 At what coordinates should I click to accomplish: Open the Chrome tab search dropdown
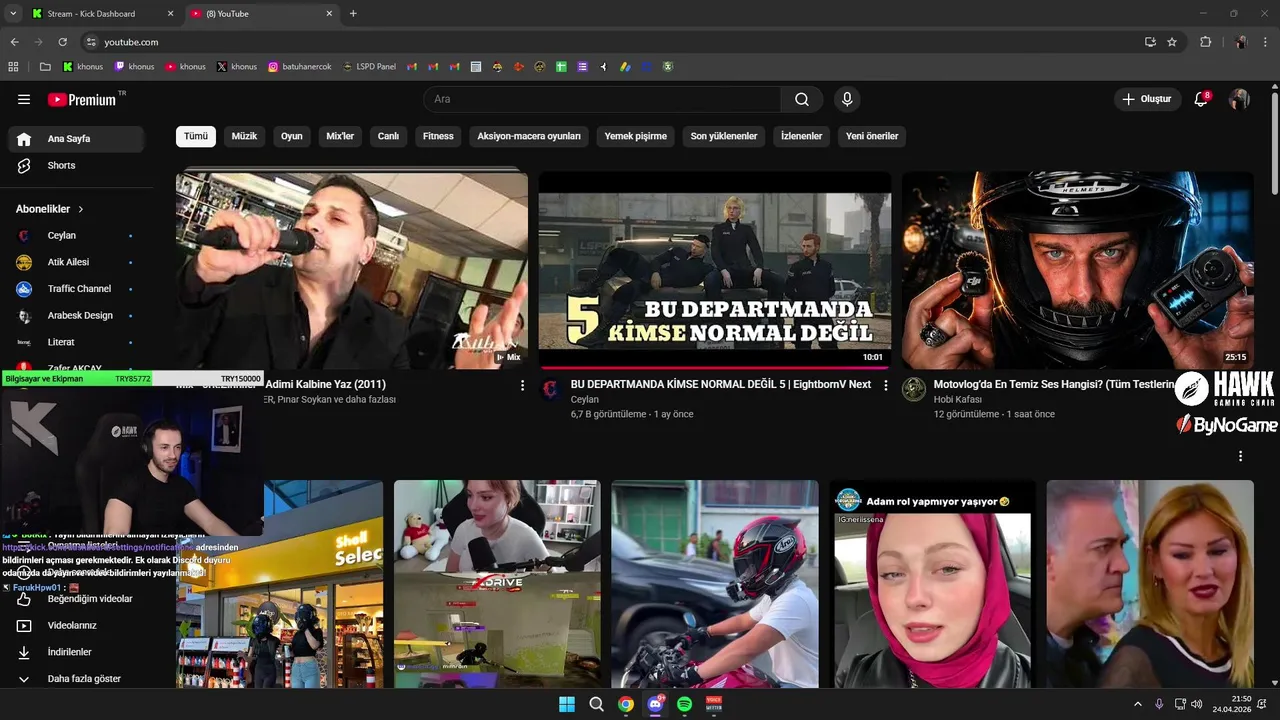tap(13, 14)
